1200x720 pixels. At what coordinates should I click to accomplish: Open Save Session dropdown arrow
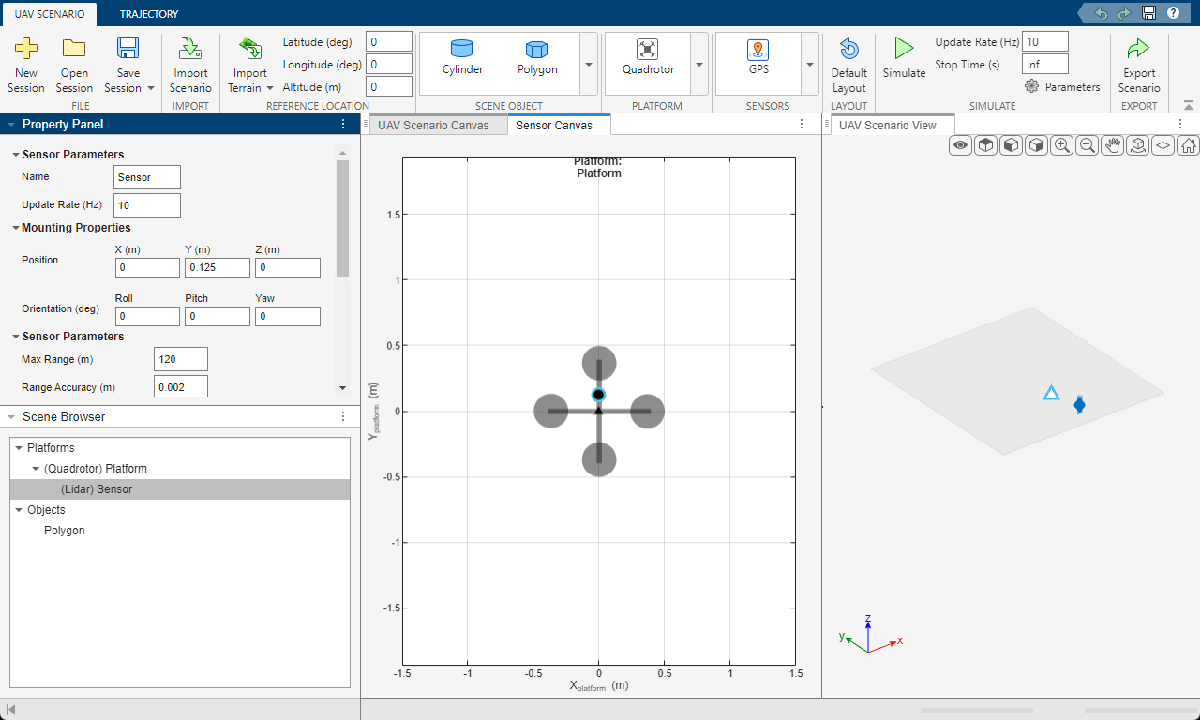(150, 88)
